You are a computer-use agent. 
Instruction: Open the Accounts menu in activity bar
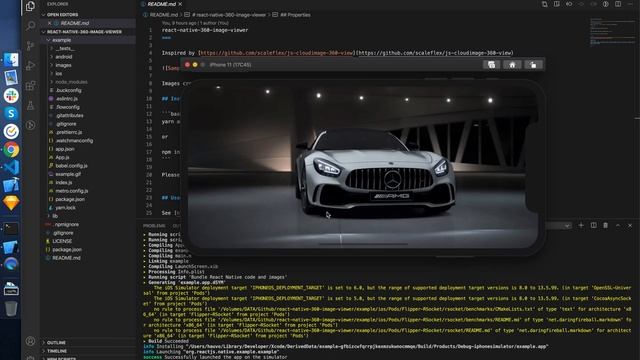[30, 341]
